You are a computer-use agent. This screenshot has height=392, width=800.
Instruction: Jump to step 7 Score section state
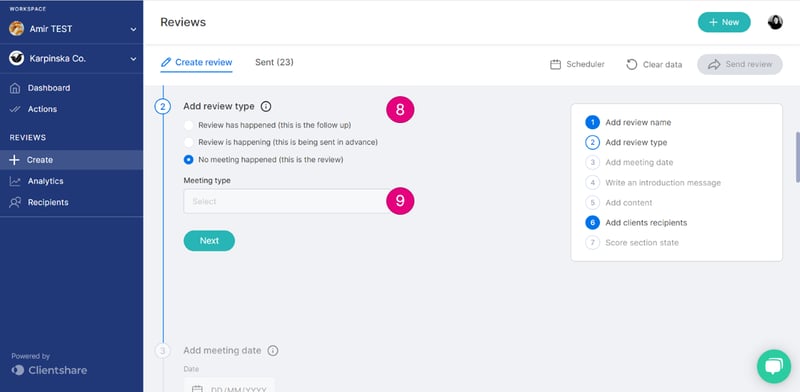pos(632,242)
